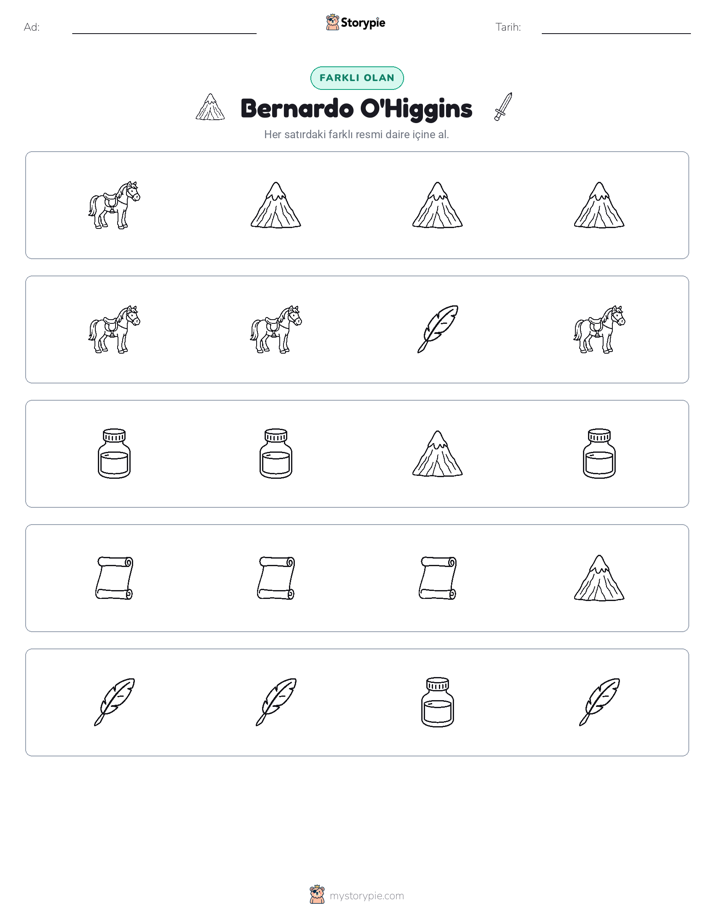Select the mountain in the scroll row
The height and width of the screenshot is (924, 714).
coord(599,578)
